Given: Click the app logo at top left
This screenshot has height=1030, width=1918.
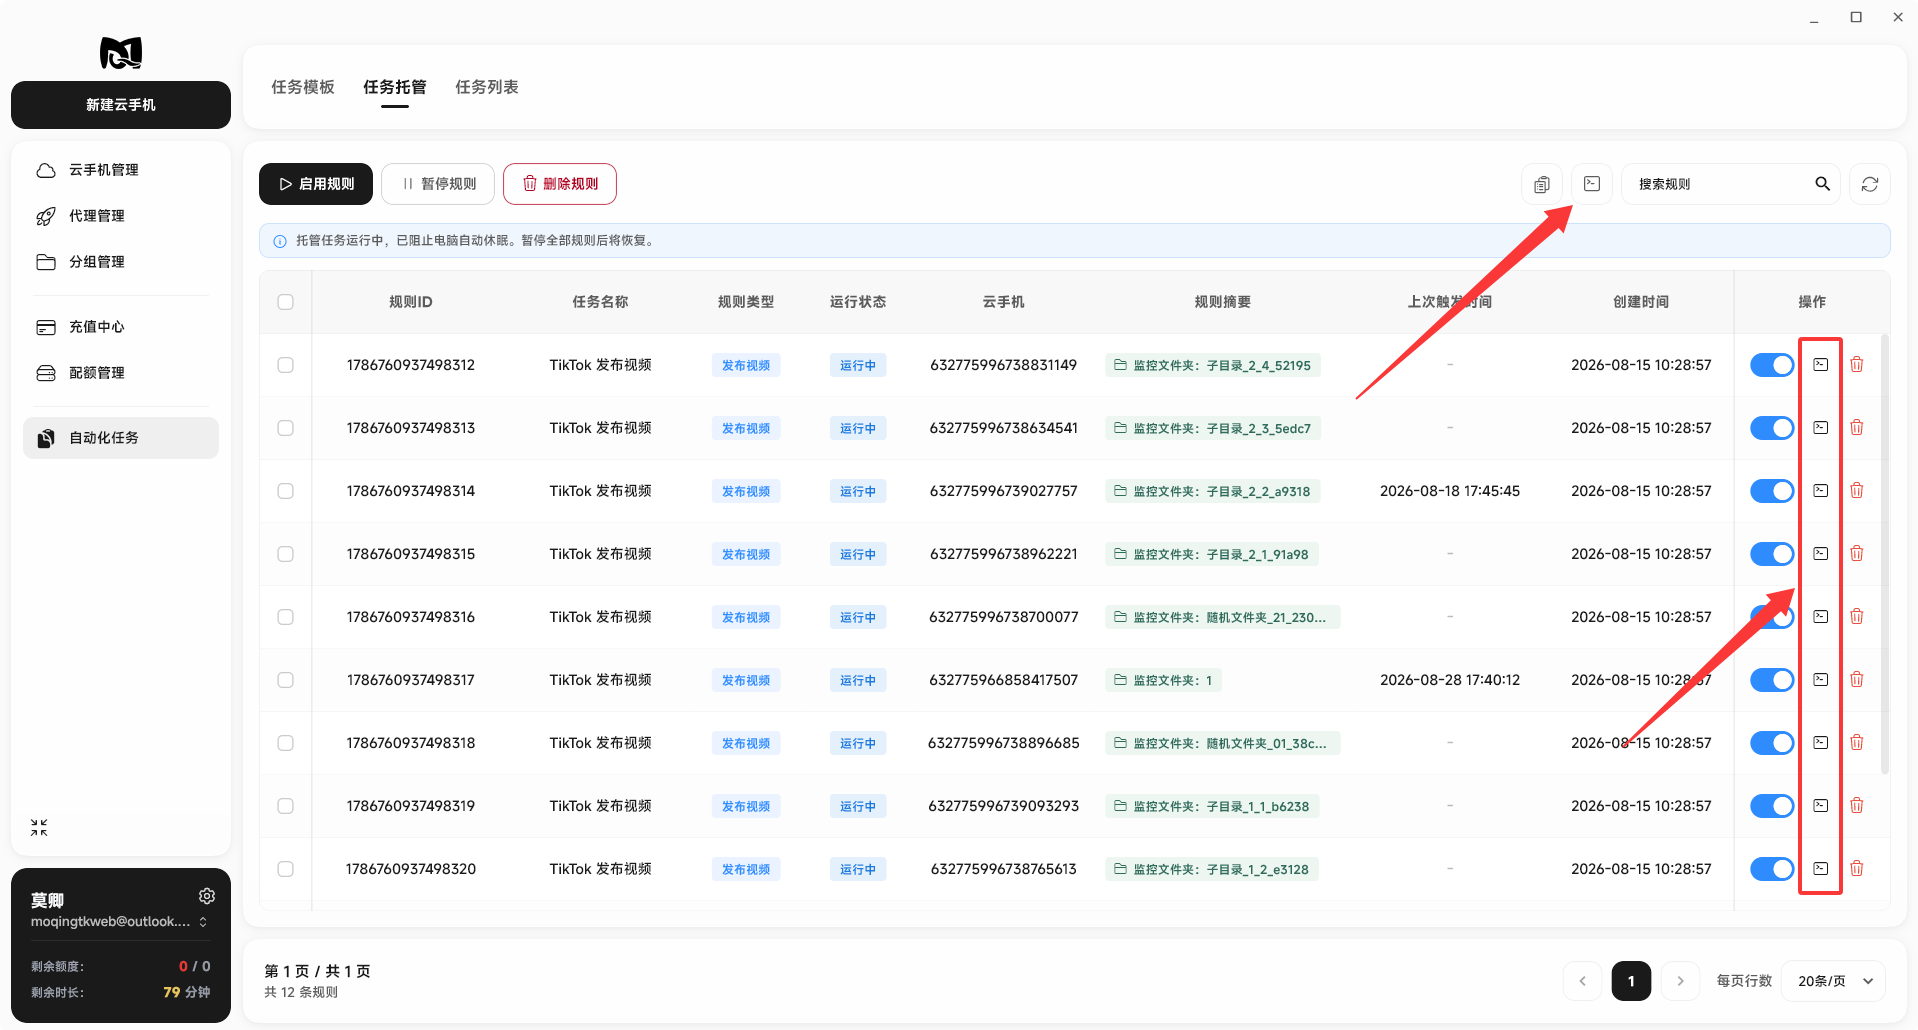Looking at the screenshot, I should click(121, 52).
